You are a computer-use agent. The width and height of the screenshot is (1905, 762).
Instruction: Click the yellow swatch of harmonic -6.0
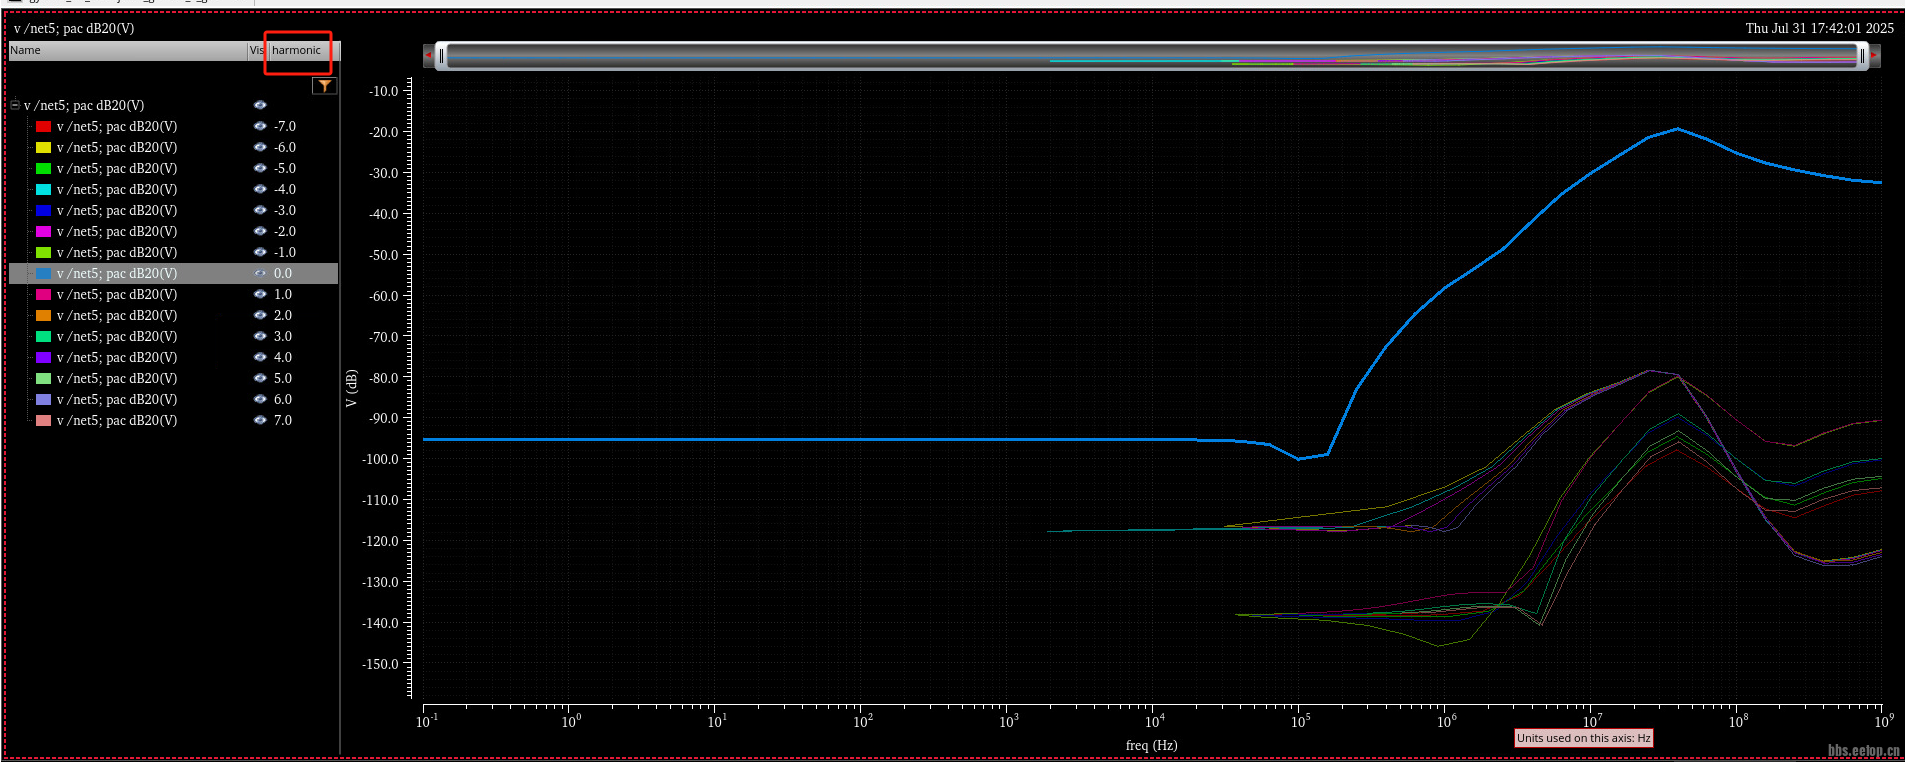coord(43,147)
